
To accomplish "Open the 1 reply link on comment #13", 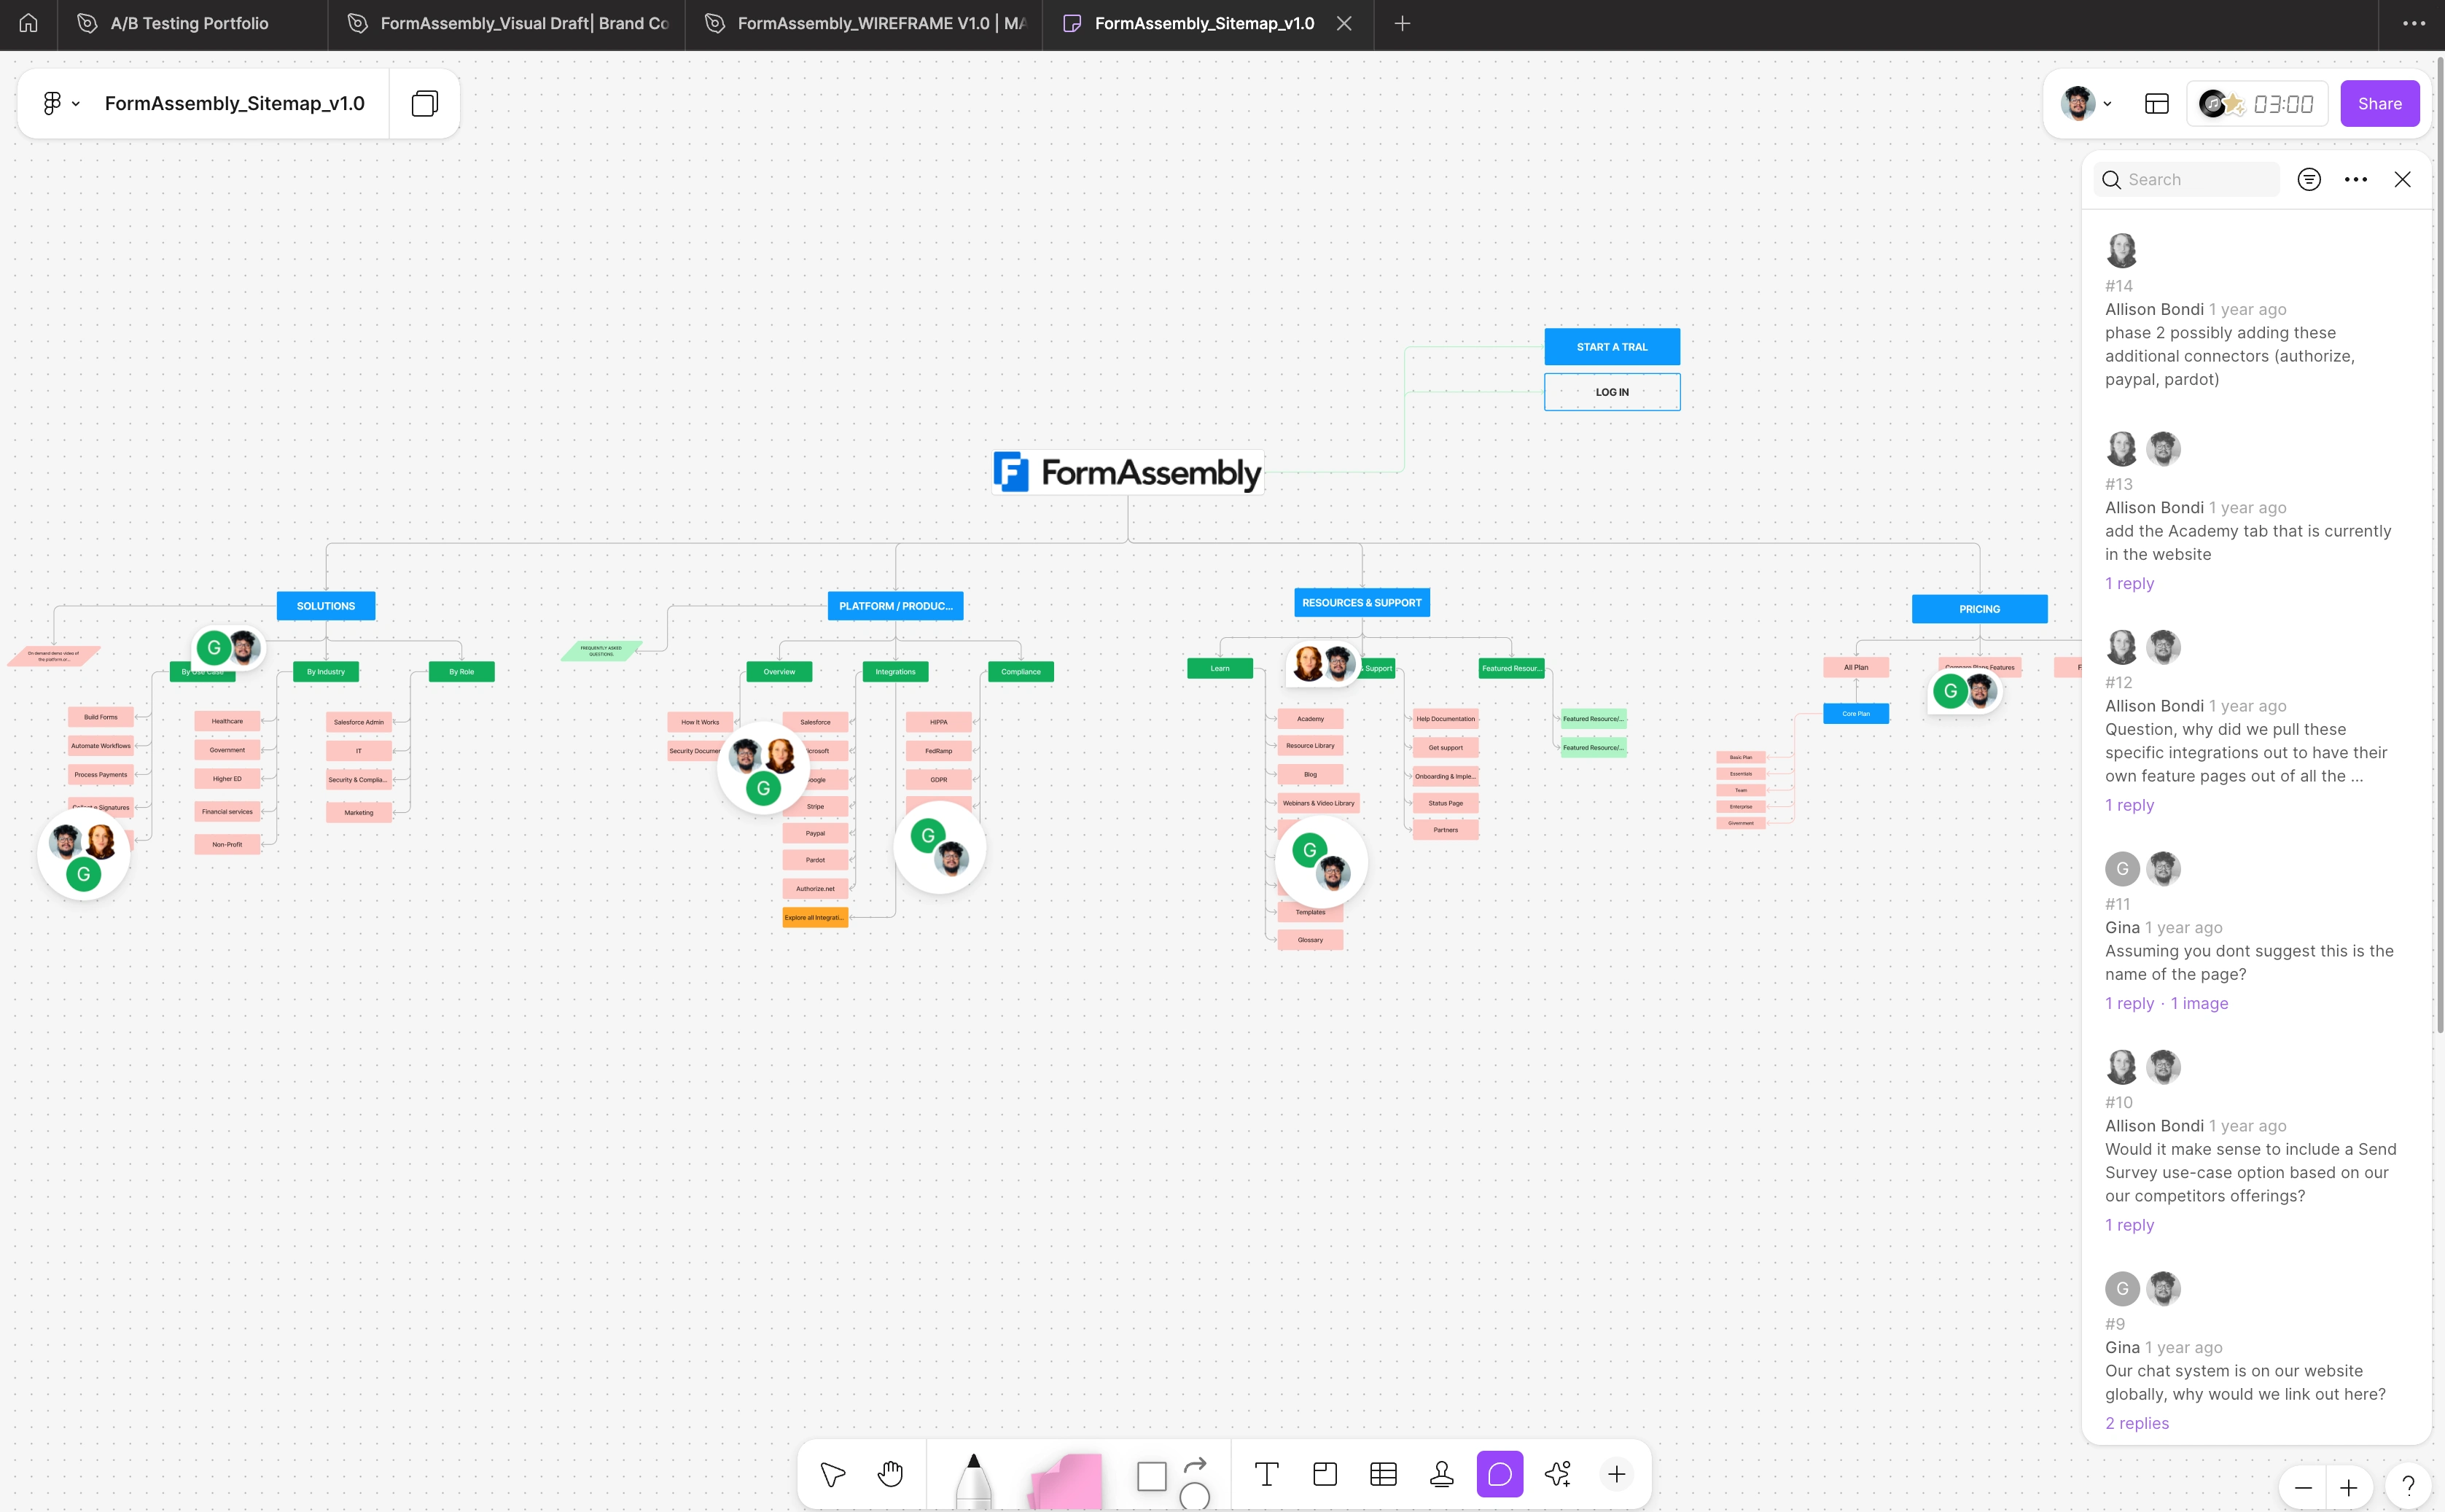I will 2129,583.
